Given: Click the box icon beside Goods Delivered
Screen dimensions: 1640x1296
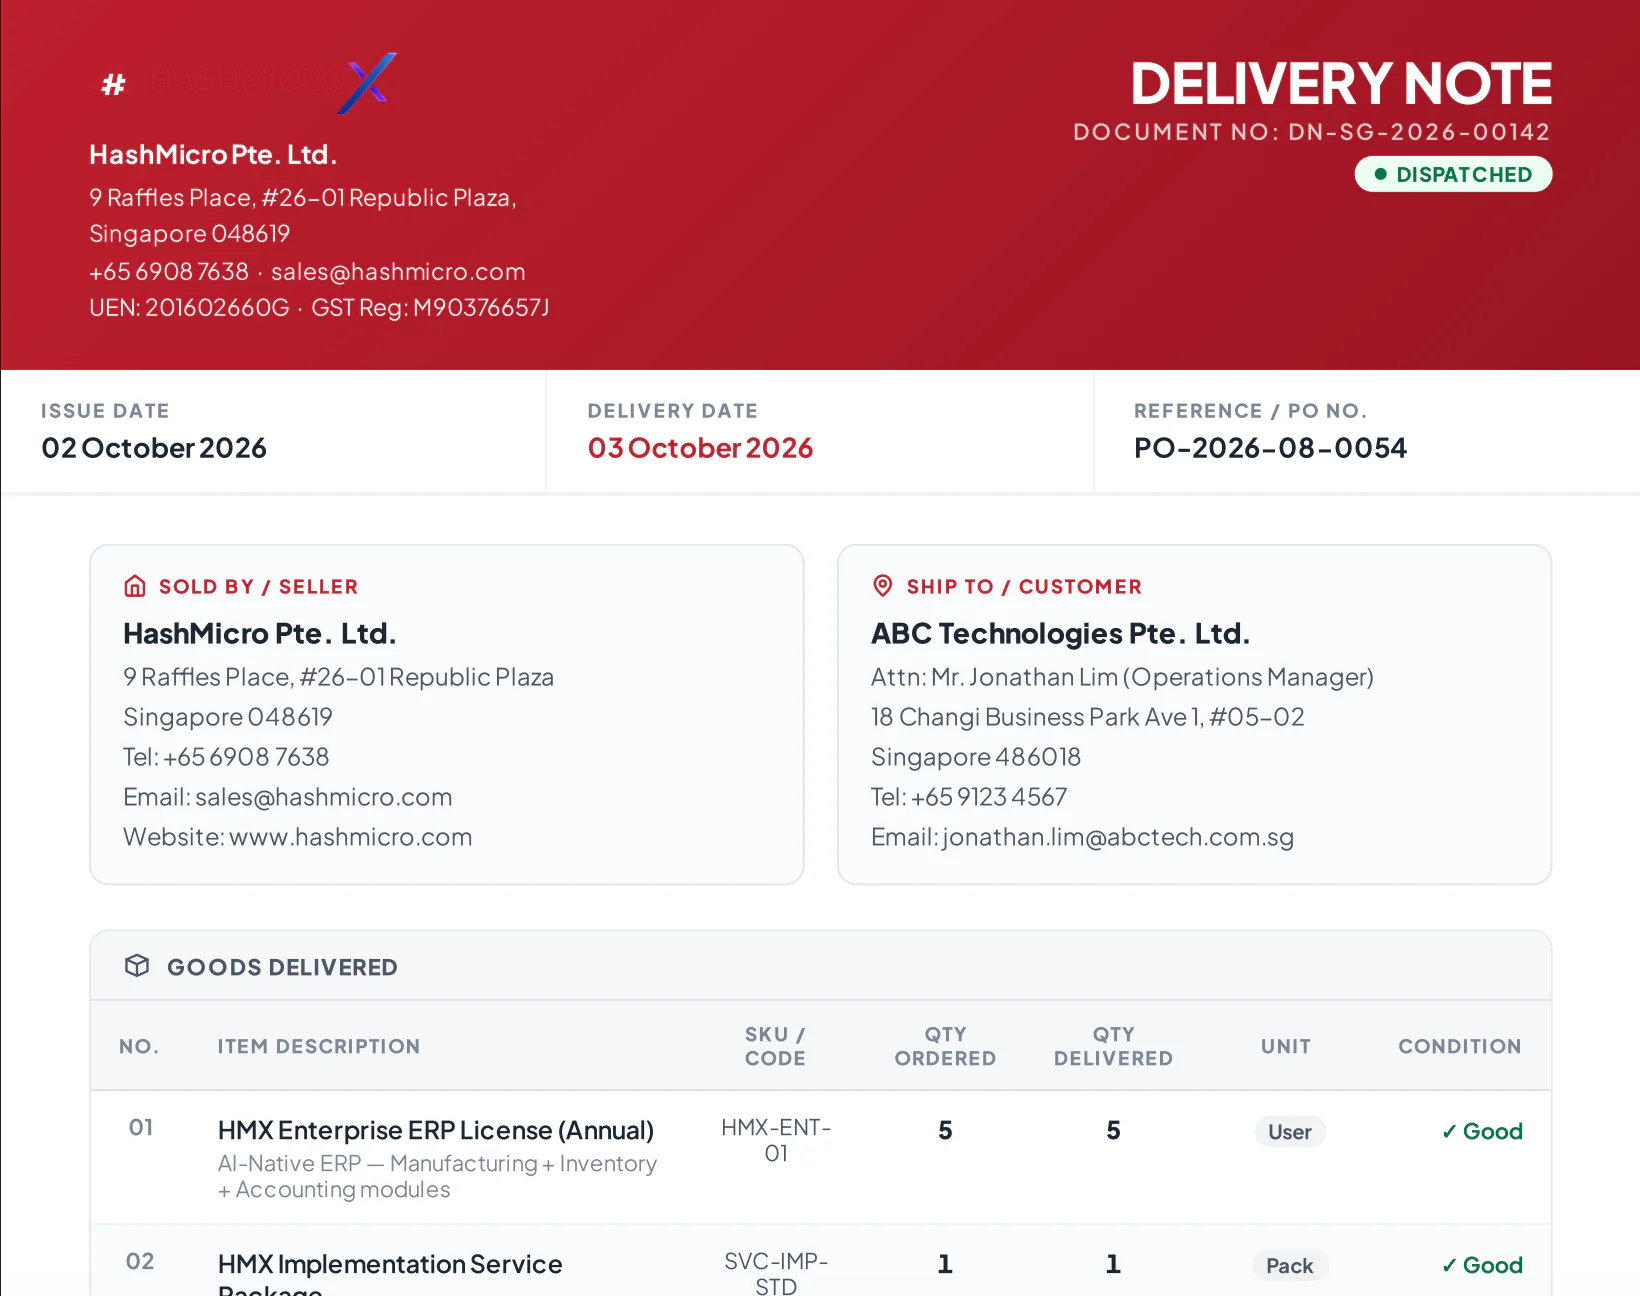Looking at the screenshot, I should click(137, 966).
